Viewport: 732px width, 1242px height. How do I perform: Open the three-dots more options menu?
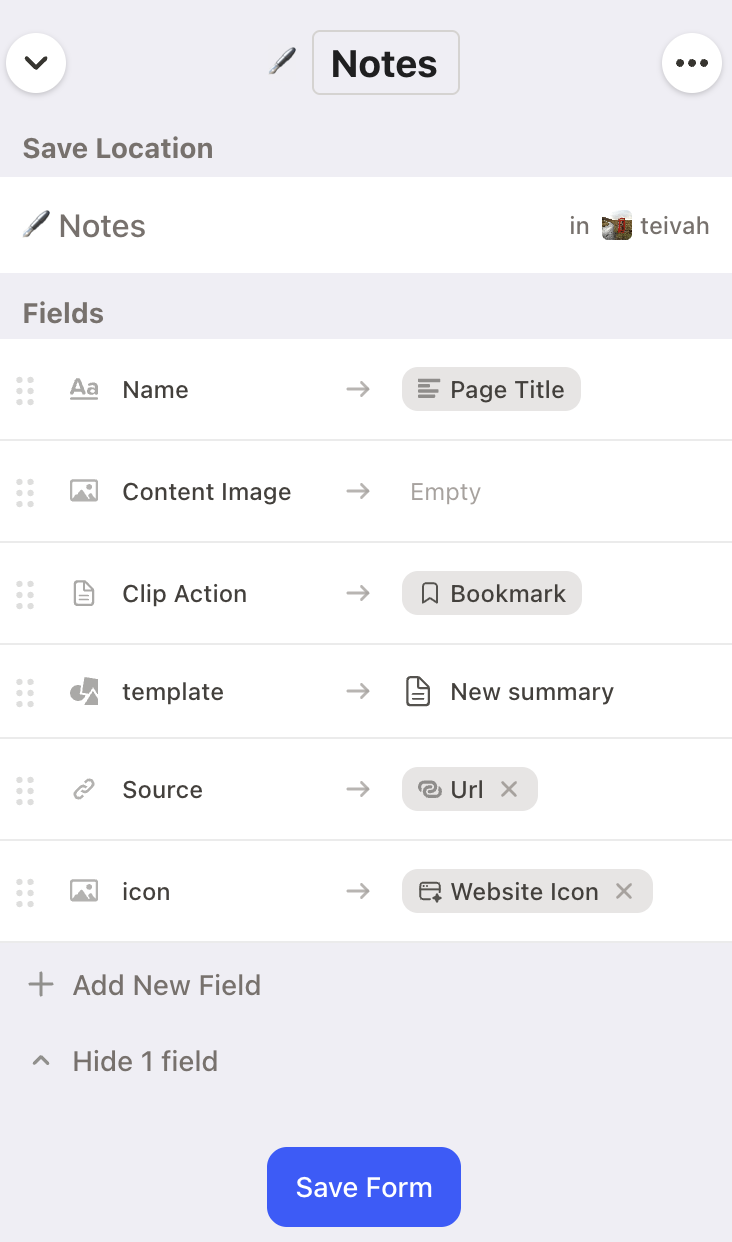pos(691,63)
